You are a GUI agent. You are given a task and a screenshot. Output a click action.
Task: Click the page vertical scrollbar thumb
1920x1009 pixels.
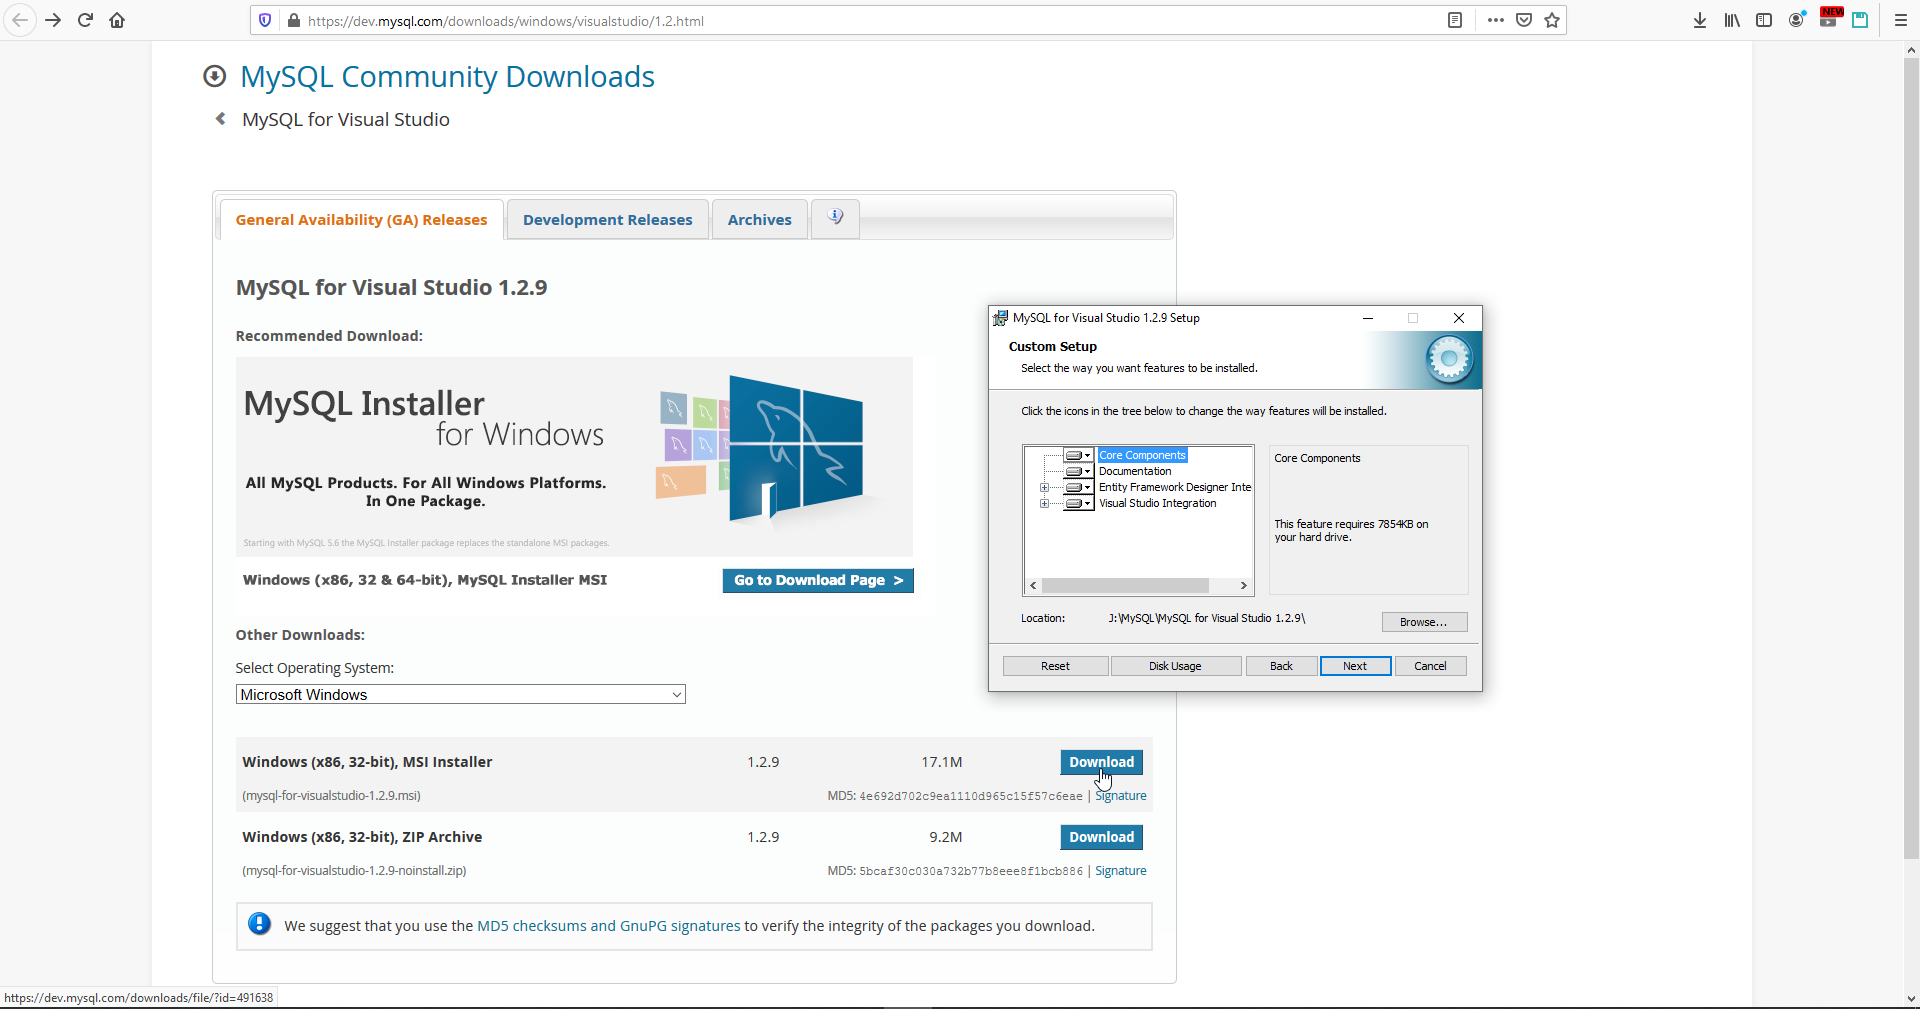click(1911, 459)
